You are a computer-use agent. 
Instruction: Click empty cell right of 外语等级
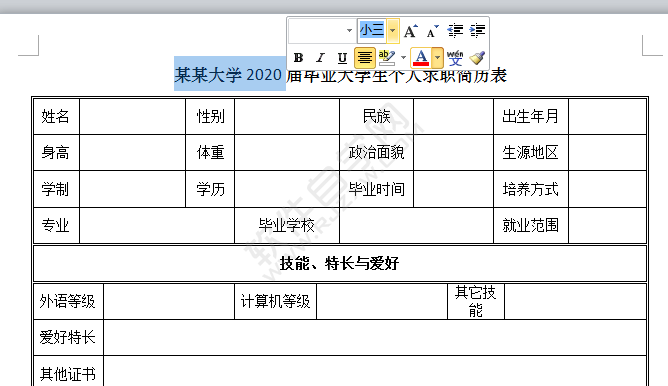tap(169, 302)
